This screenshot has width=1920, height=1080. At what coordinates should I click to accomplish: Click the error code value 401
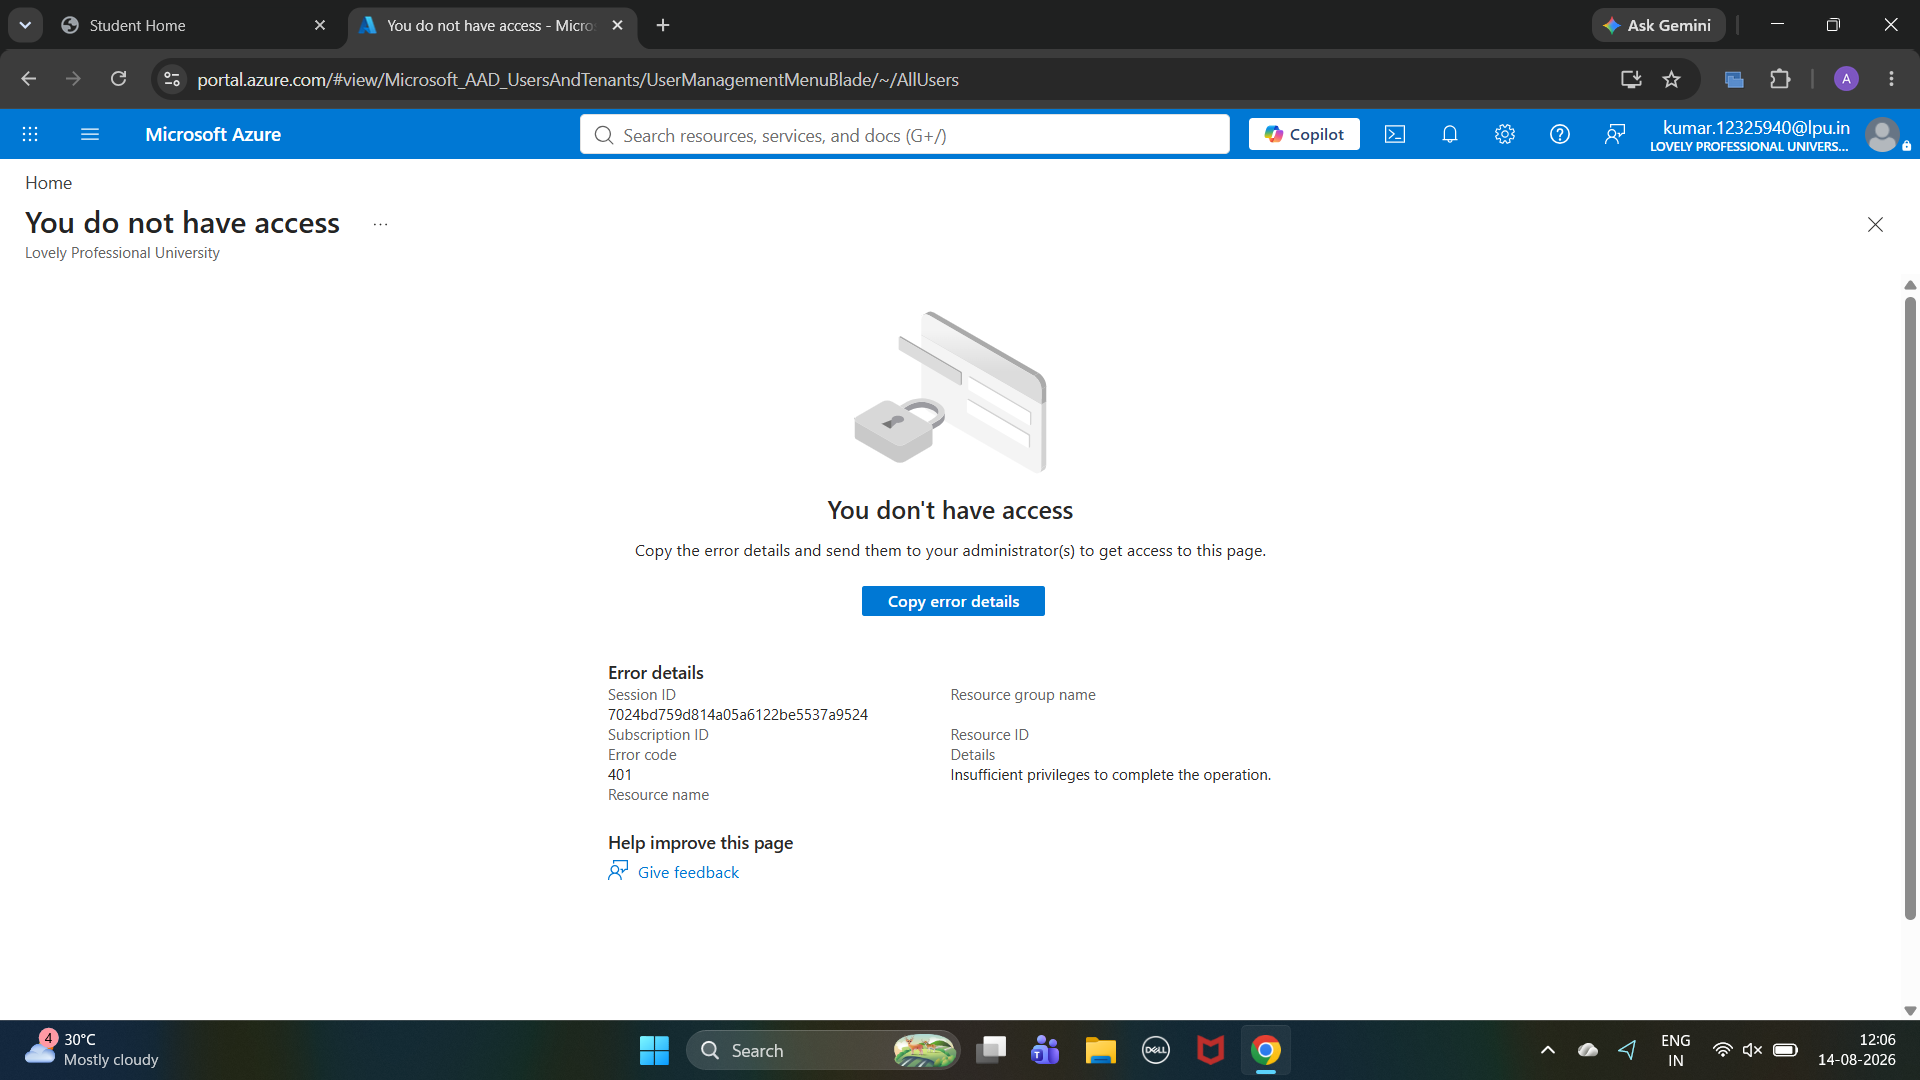620,775
